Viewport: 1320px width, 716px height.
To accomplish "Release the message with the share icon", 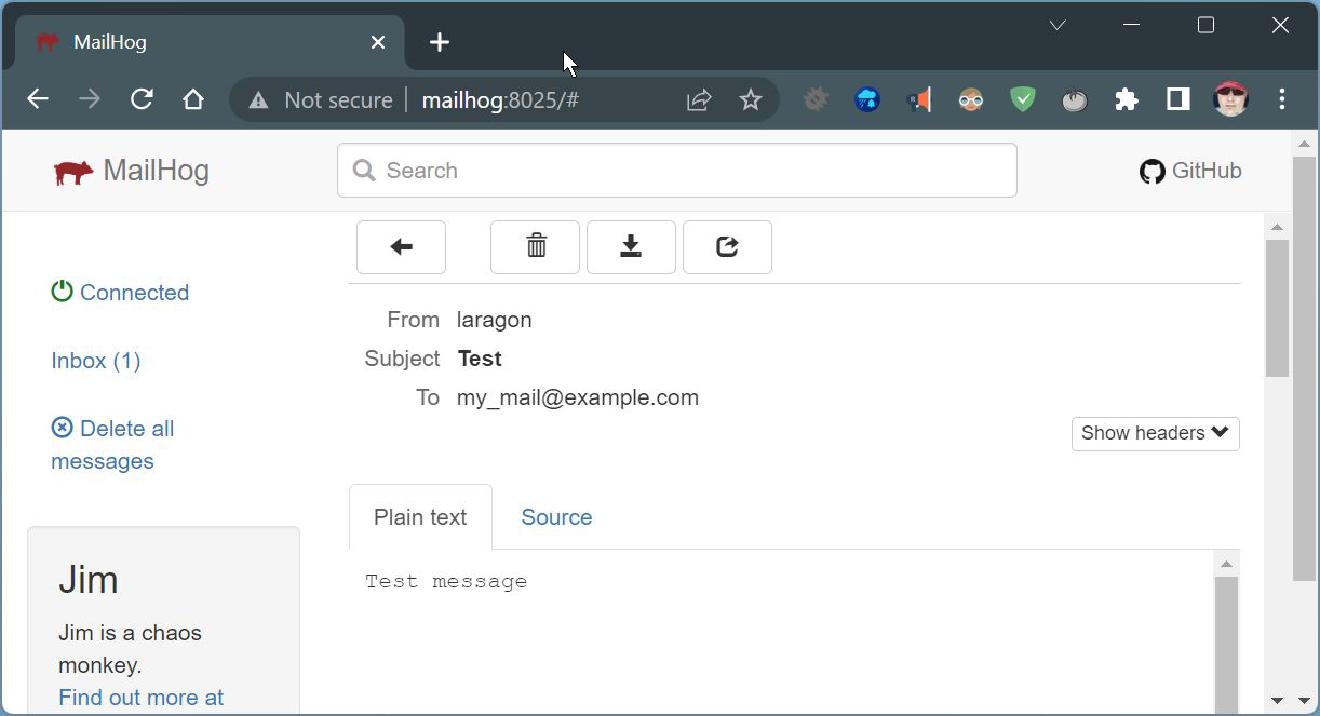I will 727,246.
